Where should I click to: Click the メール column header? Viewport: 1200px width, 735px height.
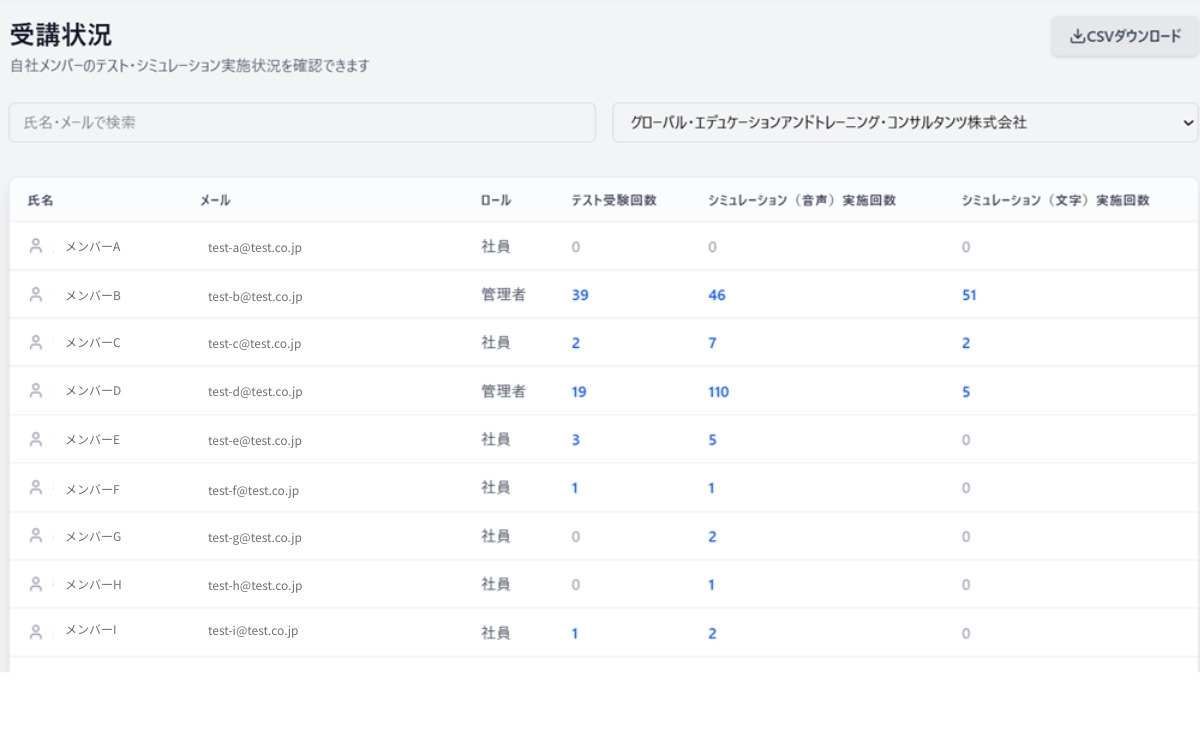(x=215, y=200)
